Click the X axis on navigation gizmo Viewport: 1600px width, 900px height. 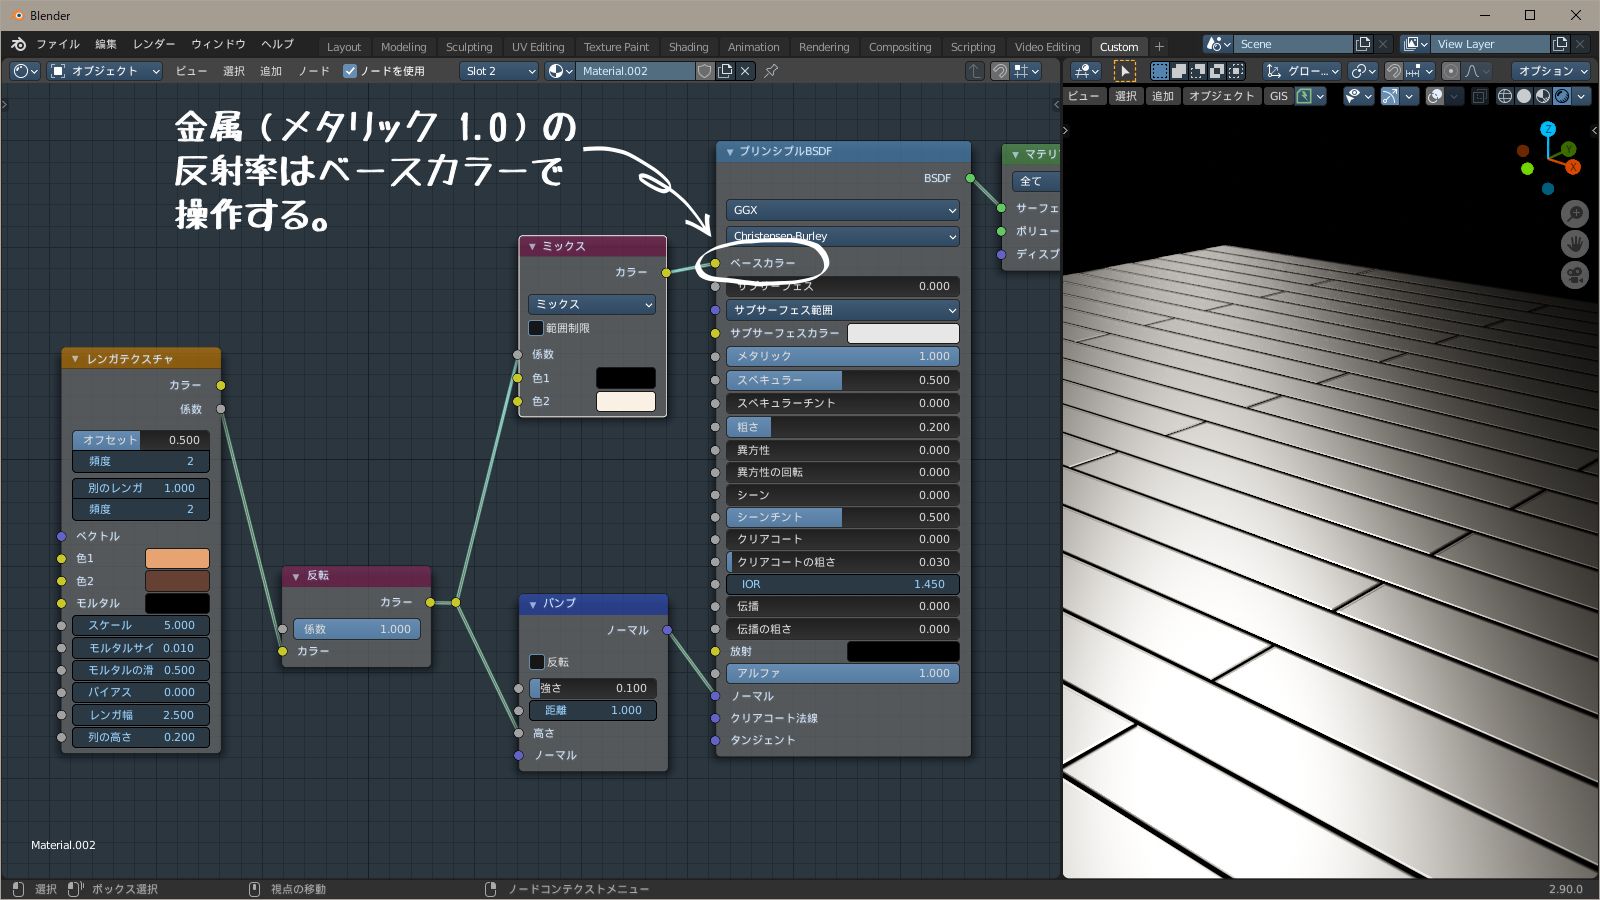click(1573, 167)
